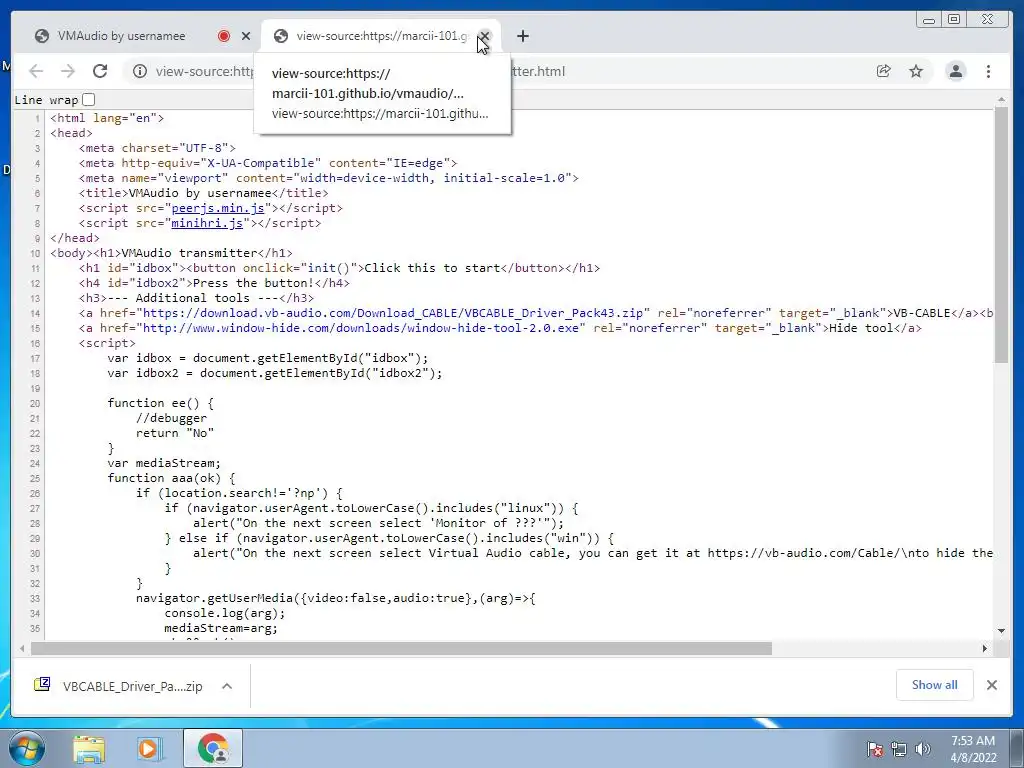Click the red recording indicator on VMAudio tab
1024x768 pixels.
[224, 36]
